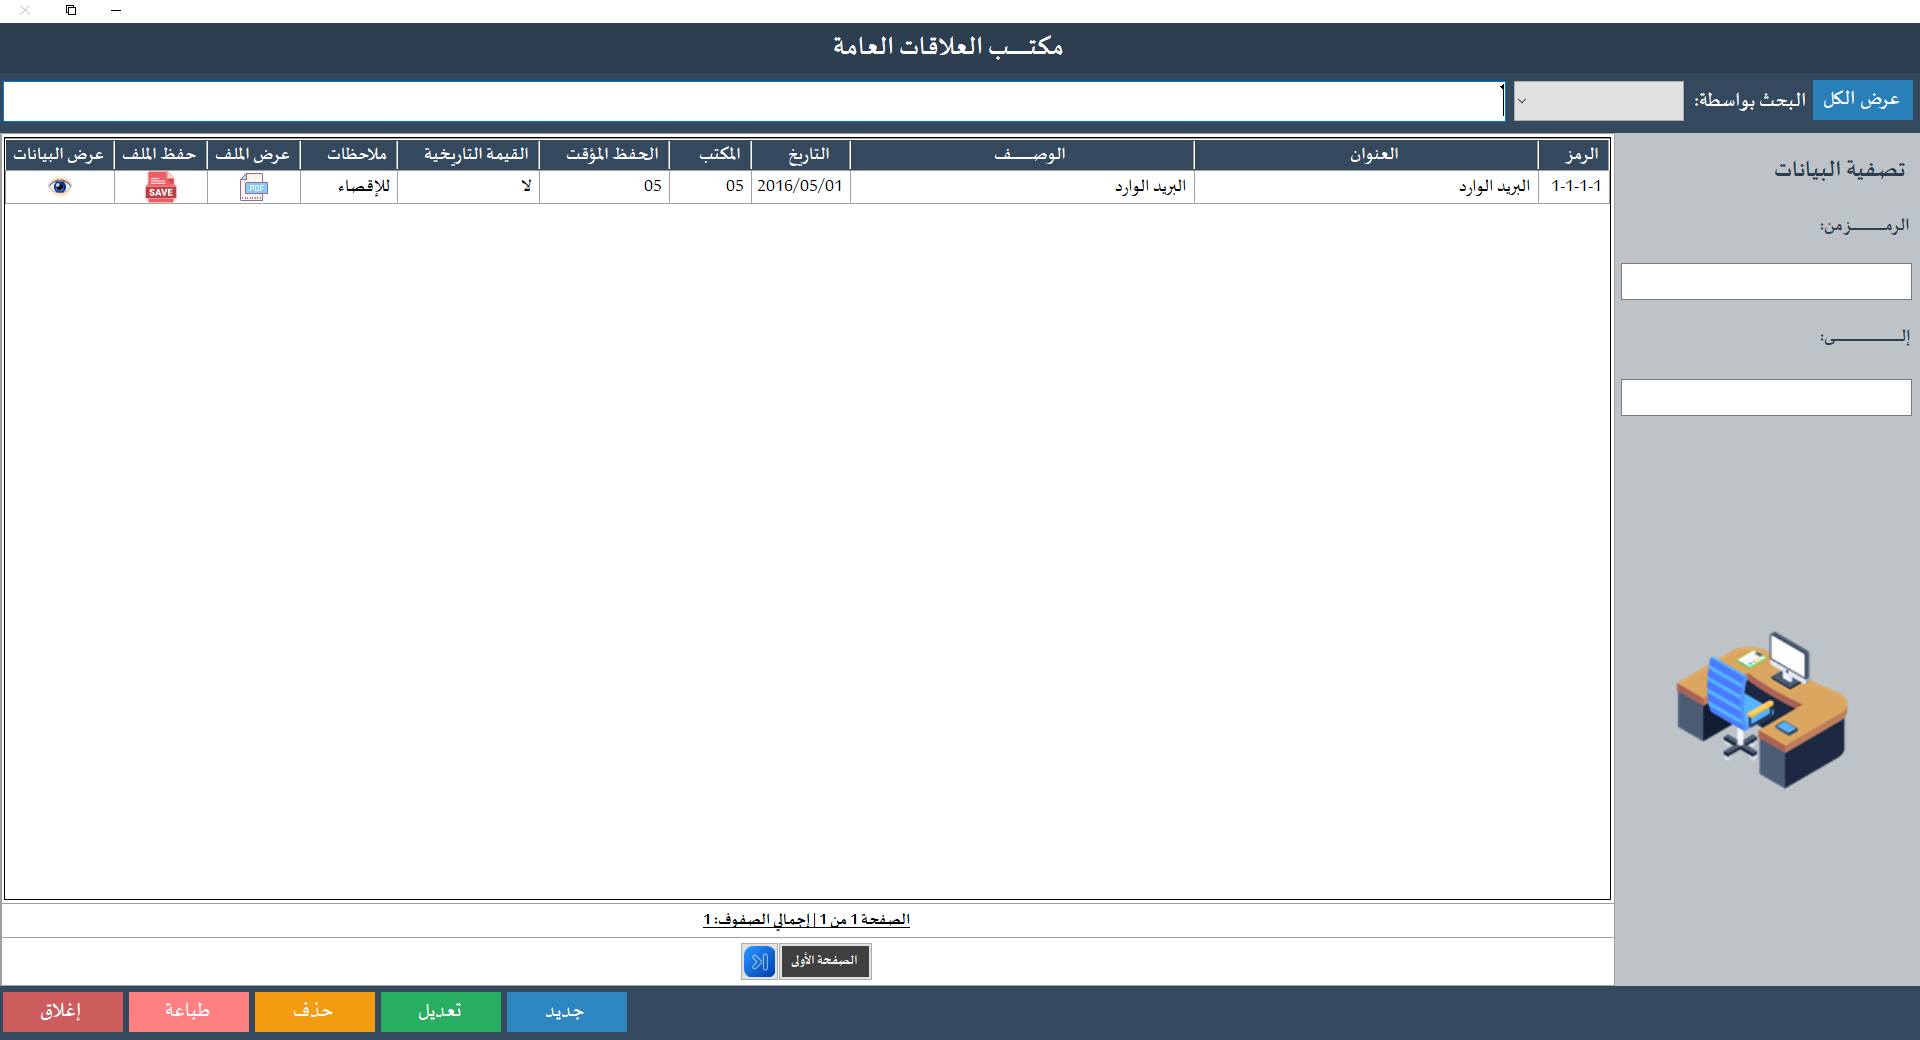Click the جديد button to add record
The height and width of the screenshot is (1040, 1920).
pyautogui.click(x=566, y=1011)
